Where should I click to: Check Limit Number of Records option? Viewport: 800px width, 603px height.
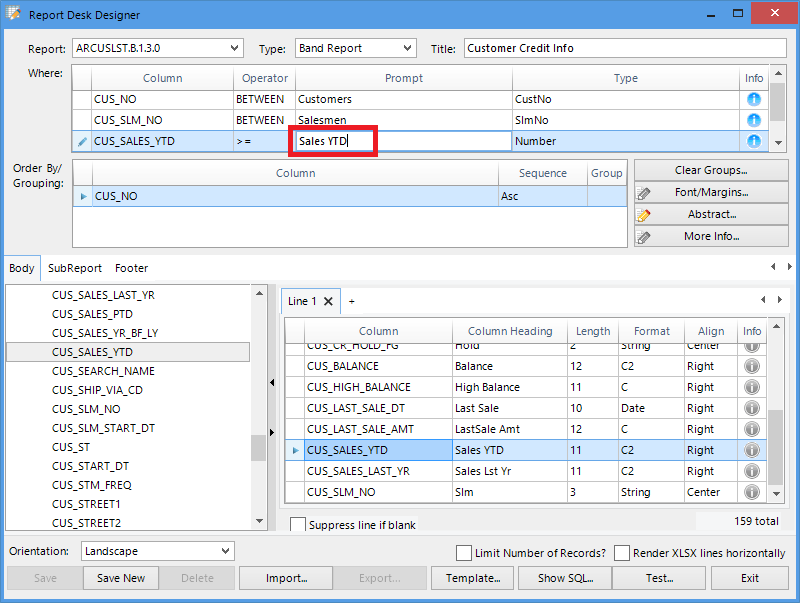pyautogui.click(x=464, y=553)
